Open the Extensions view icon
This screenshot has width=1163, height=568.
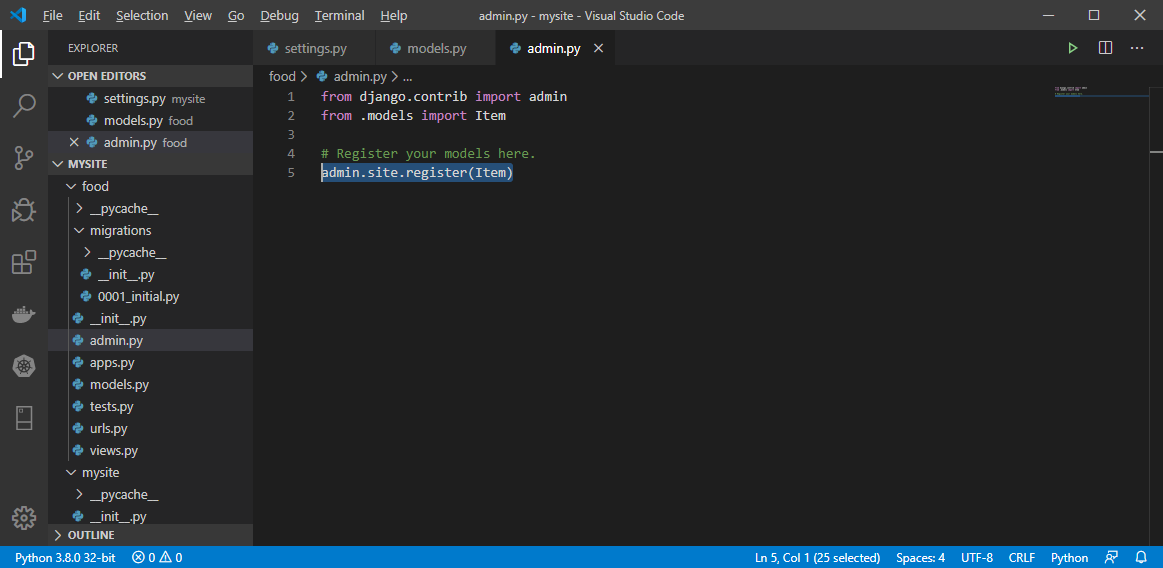pyautogui.click(x=24, y=262)
